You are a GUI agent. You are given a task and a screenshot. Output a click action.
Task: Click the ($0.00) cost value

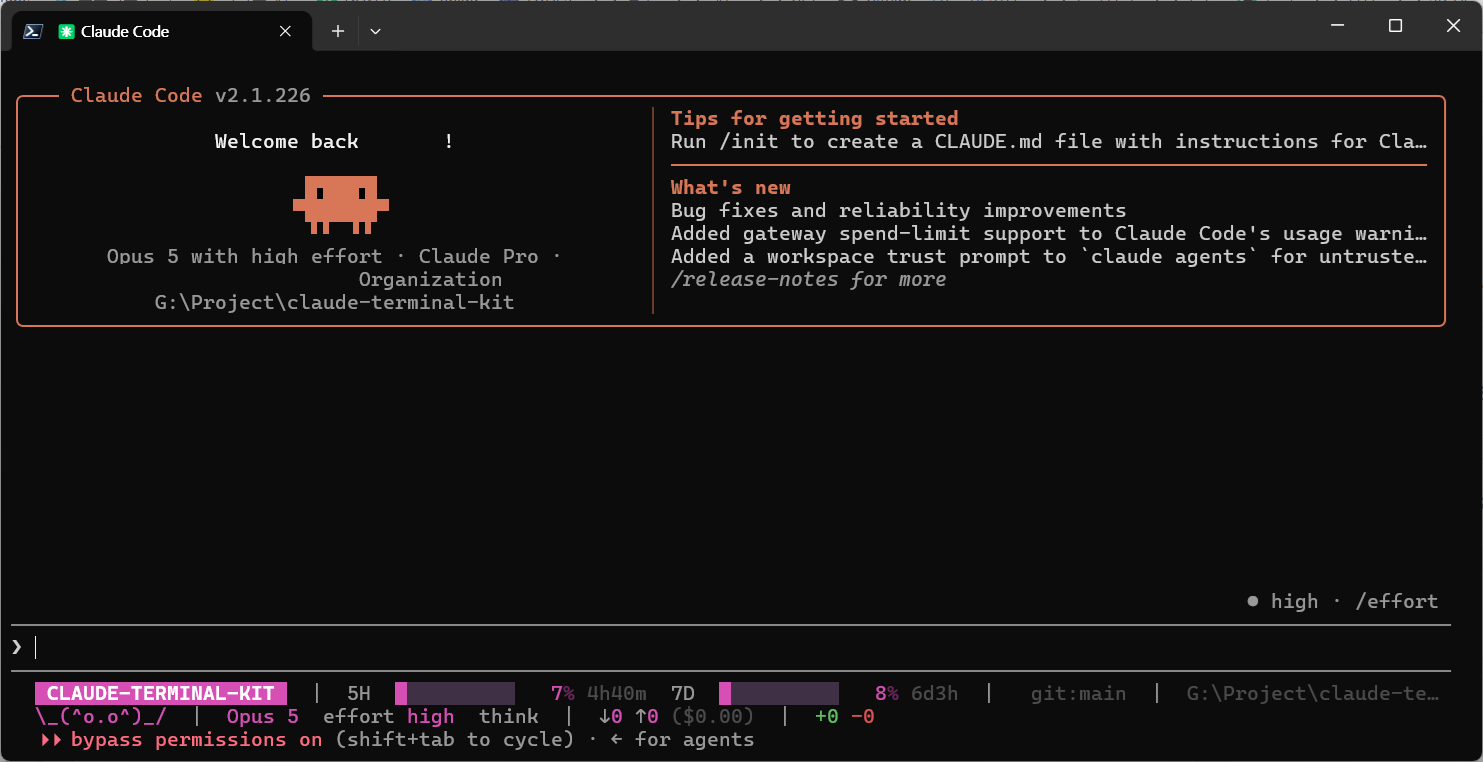[x=713, y=716]
